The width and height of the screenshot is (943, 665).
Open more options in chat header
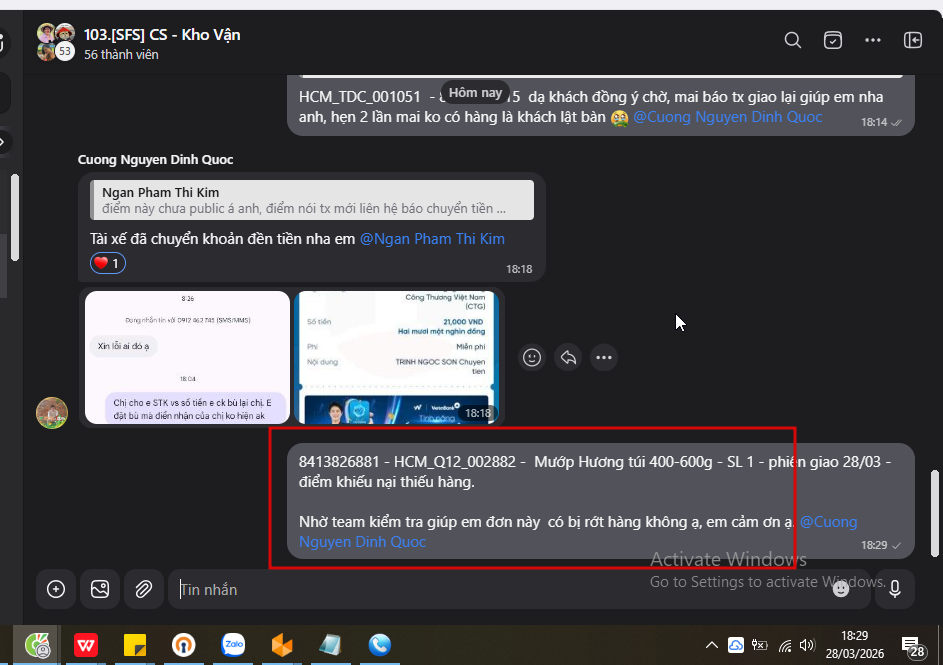point(873,40)
